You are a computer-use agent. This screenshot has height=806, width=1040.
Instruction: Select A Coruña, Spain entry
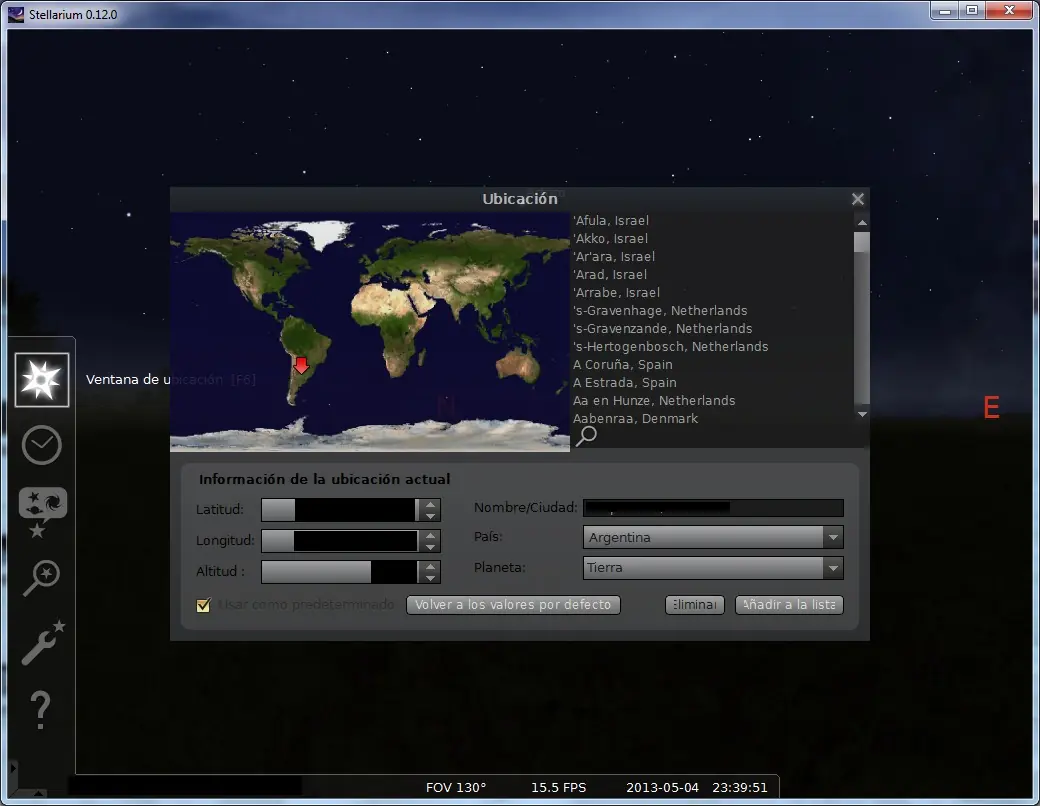coord(623,364)
